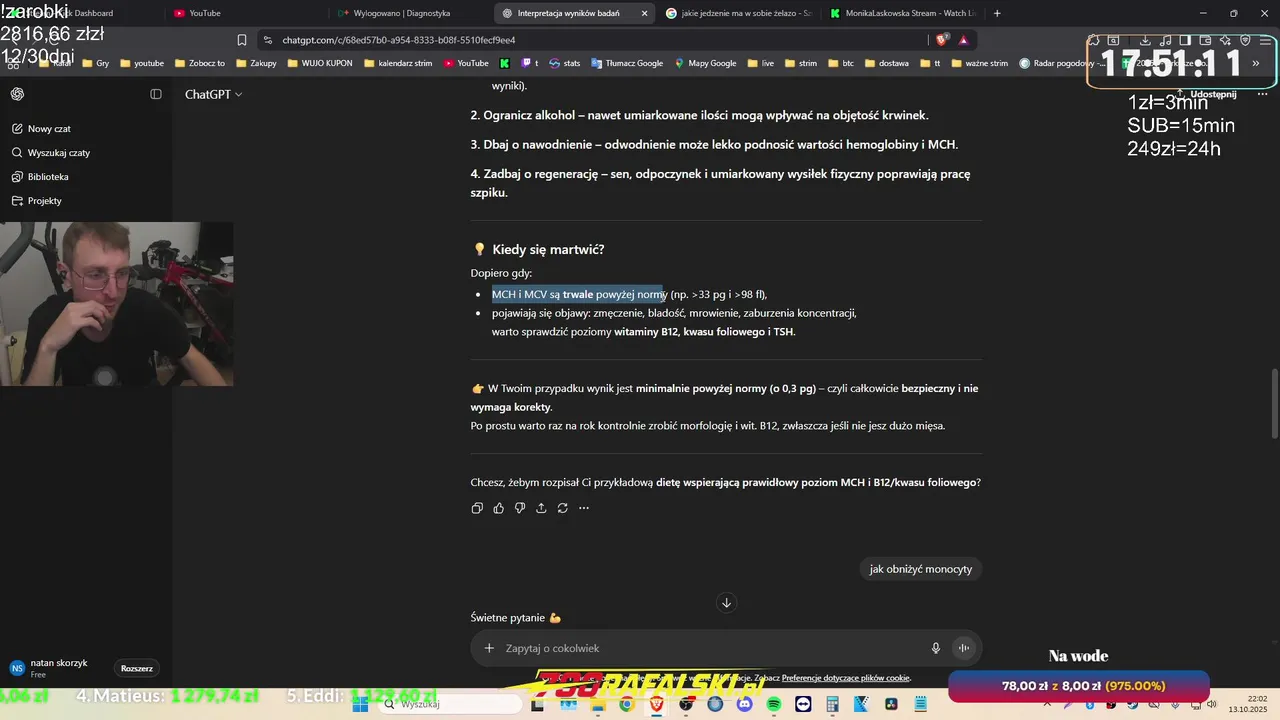This screenshot has width=1280, height=720.
Task: Open Spotify from the taskbar
Action: tap(774, 704)
